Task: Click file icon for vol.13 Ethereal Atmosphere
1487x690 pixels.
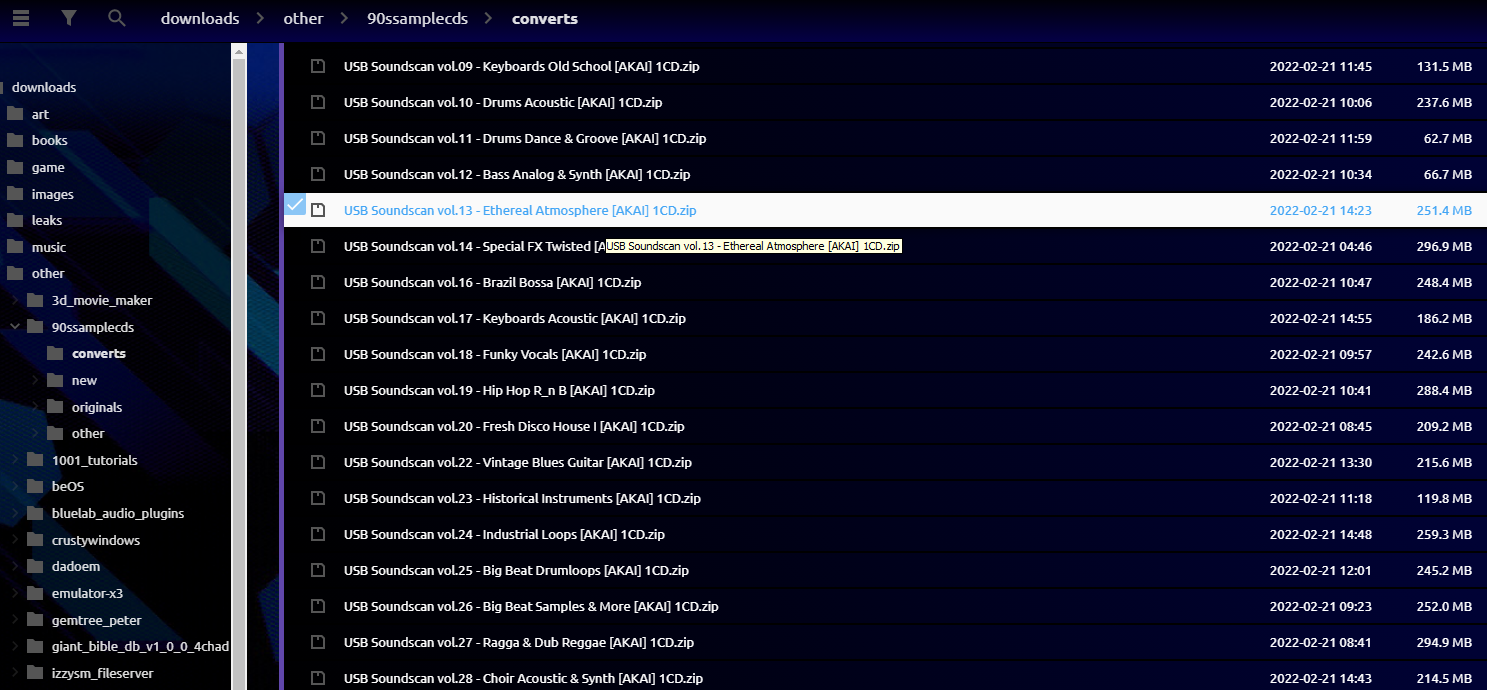Action: [318, 210]
